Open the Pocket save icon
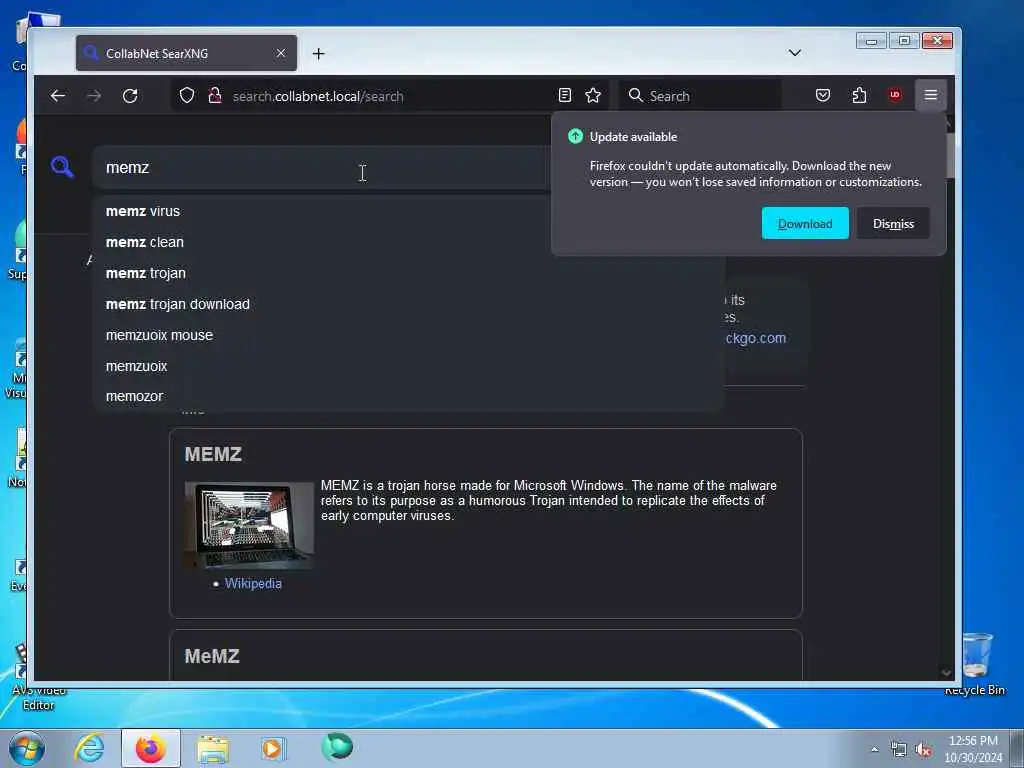This screenshot has height=768, width=1024. [823, 95]
